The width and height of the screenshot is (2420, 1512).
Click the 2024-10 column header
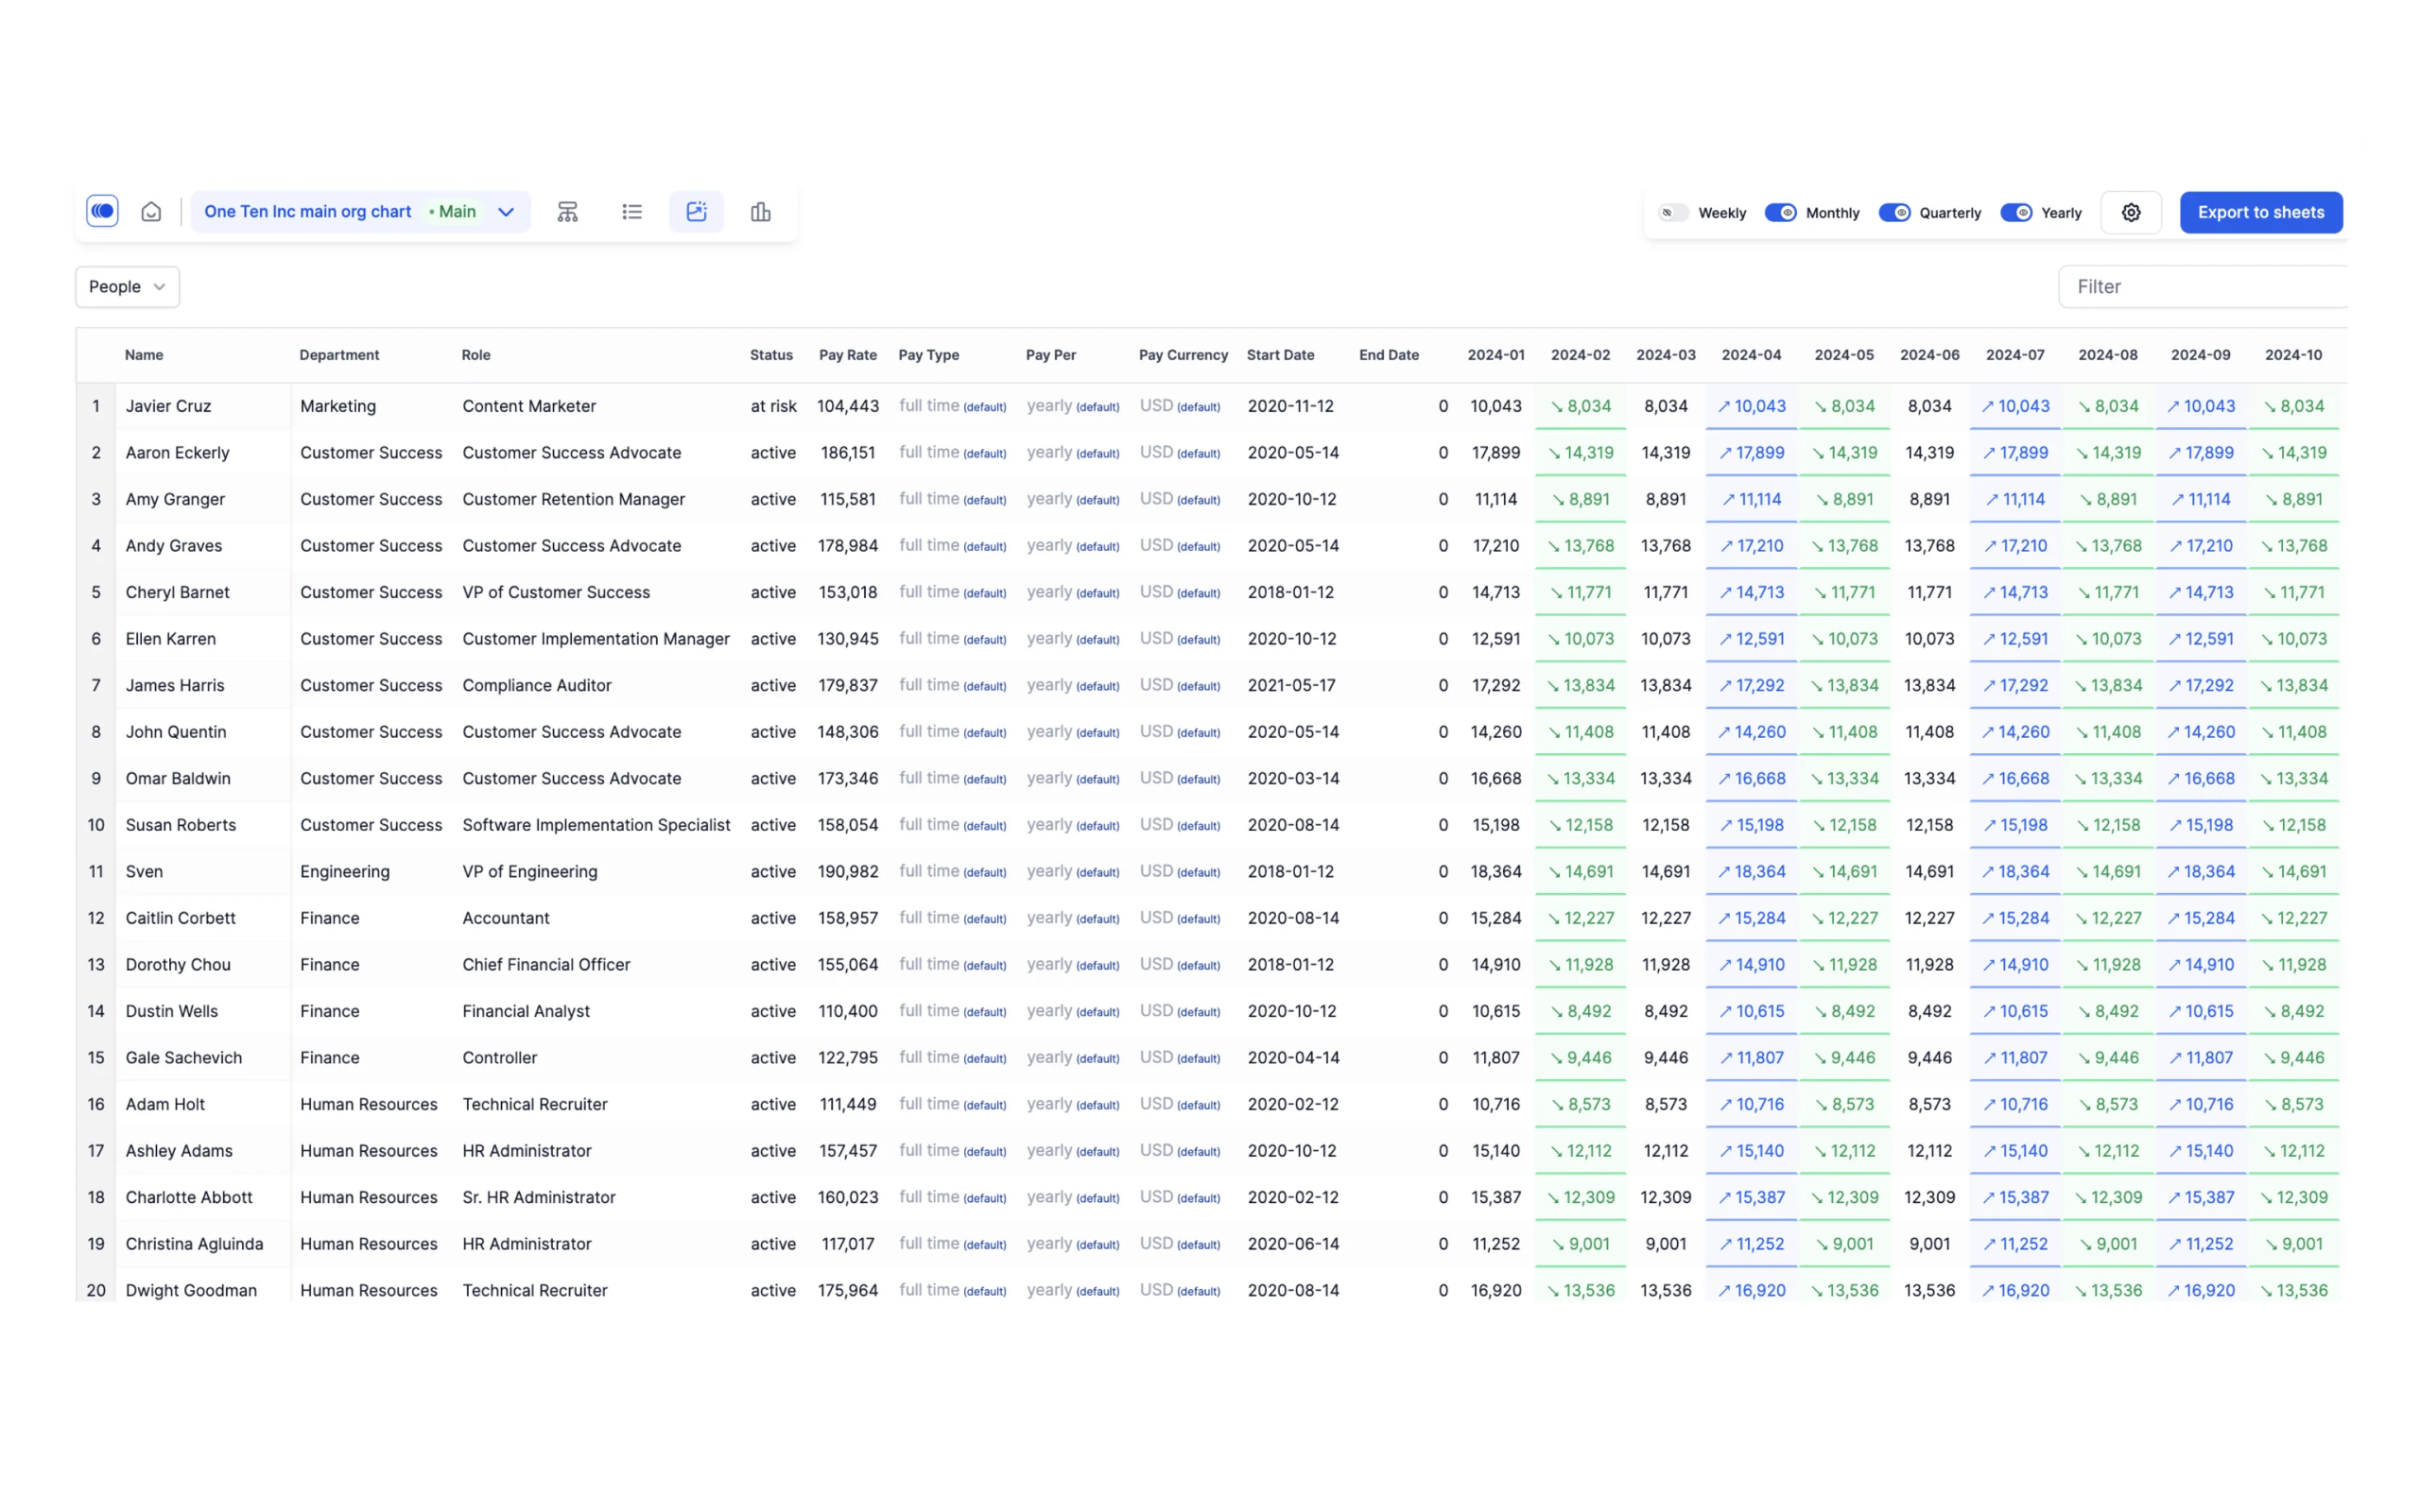tap(2293, 354)
